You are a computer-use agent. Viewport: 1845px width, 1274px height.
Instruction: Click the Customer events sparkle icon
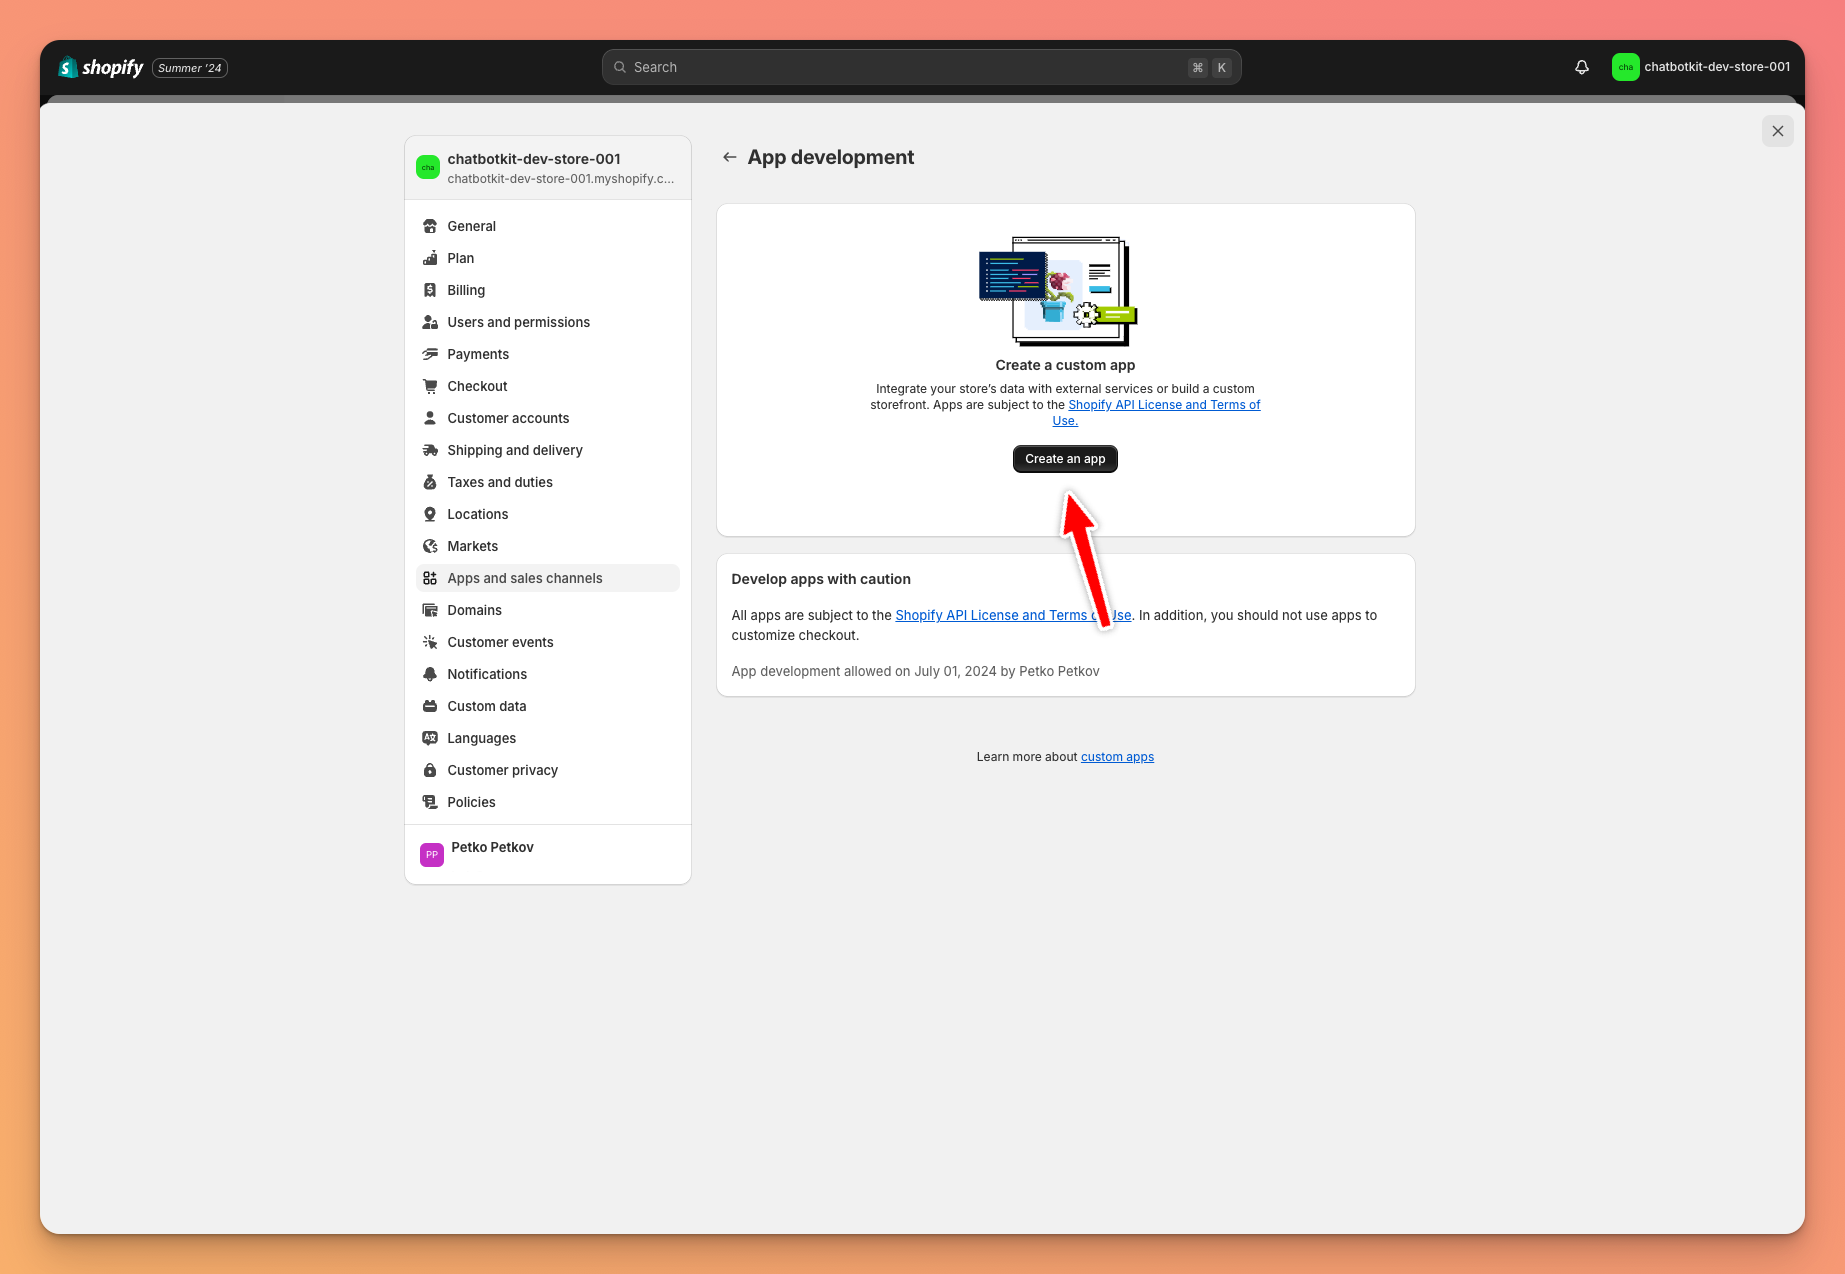[430, 642]
